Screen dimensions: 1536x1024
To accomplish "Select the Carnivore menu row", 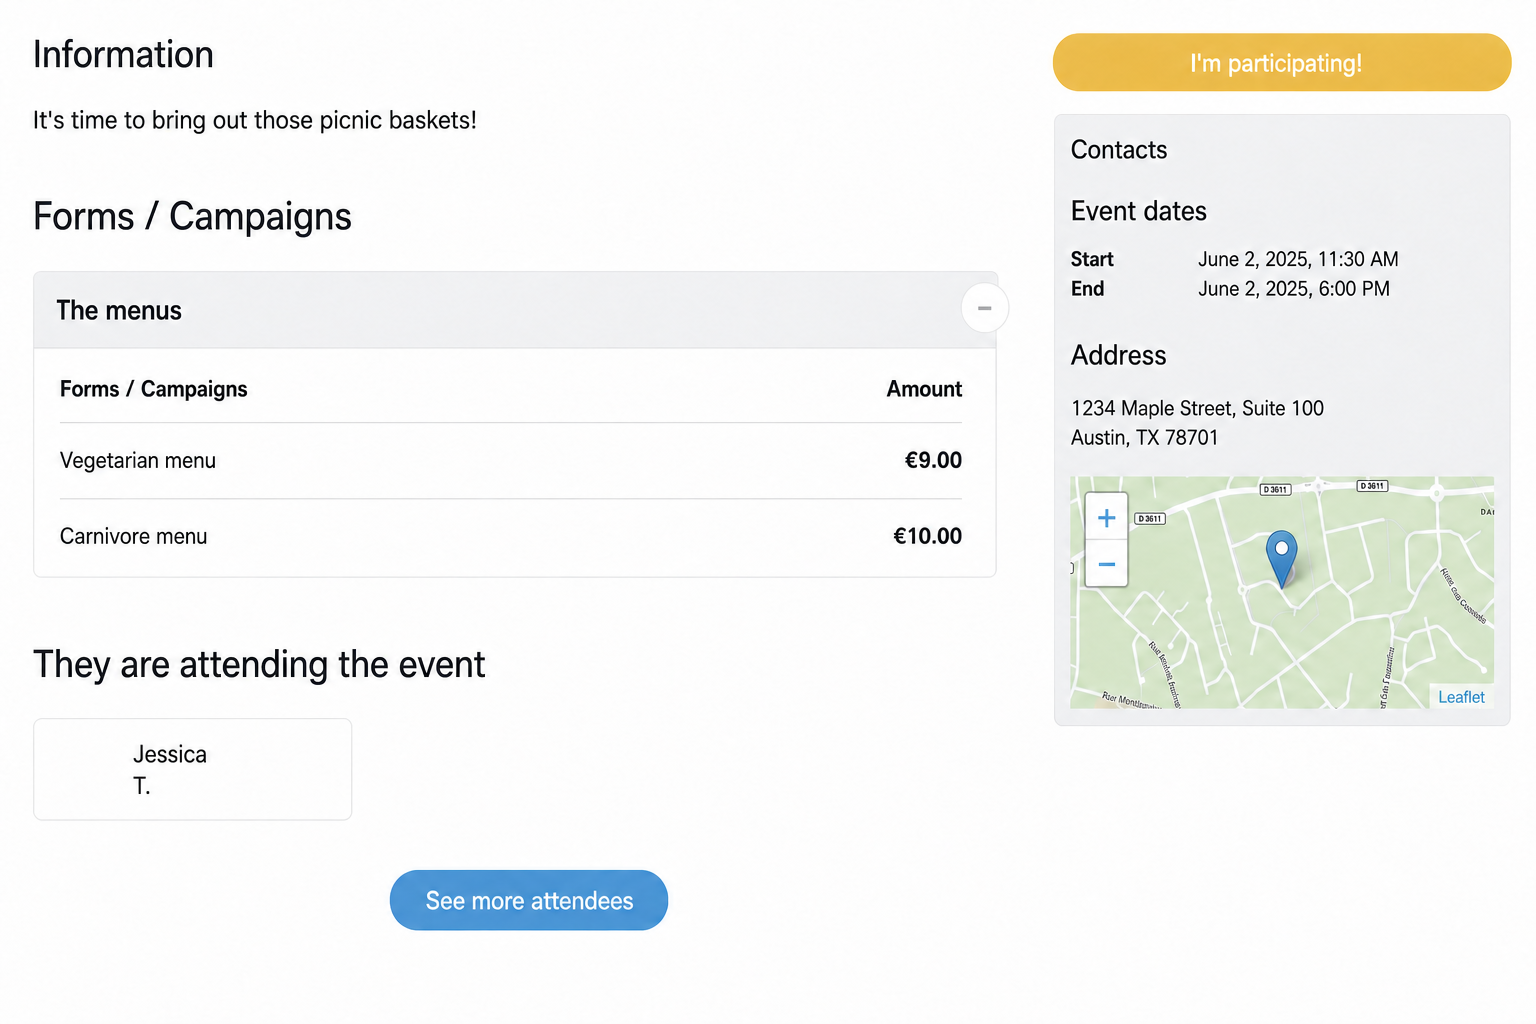I will 511,536.
